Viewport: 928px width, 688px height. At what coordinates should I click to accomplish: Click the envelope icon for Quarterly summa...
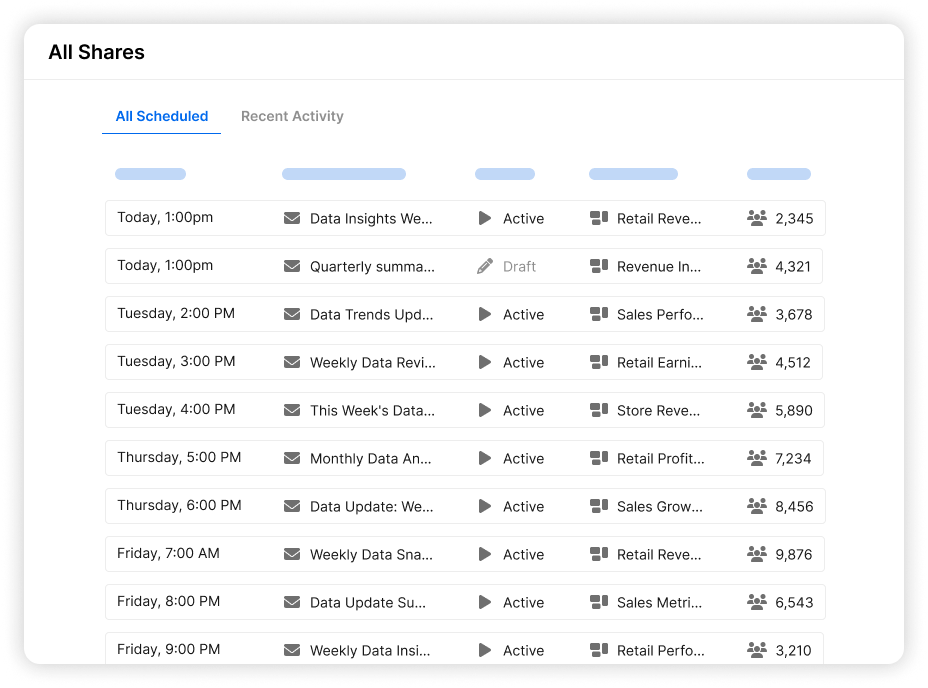(292, 266)
